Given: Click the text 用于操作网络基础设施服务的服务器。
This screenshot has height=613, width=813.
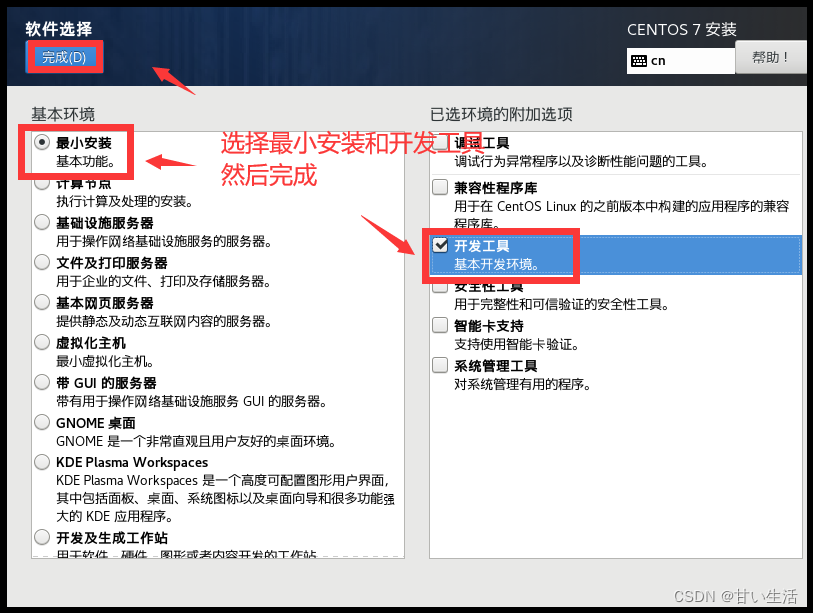Looking at the screenshot, I should pyautogui.click(x=164, y=241).
